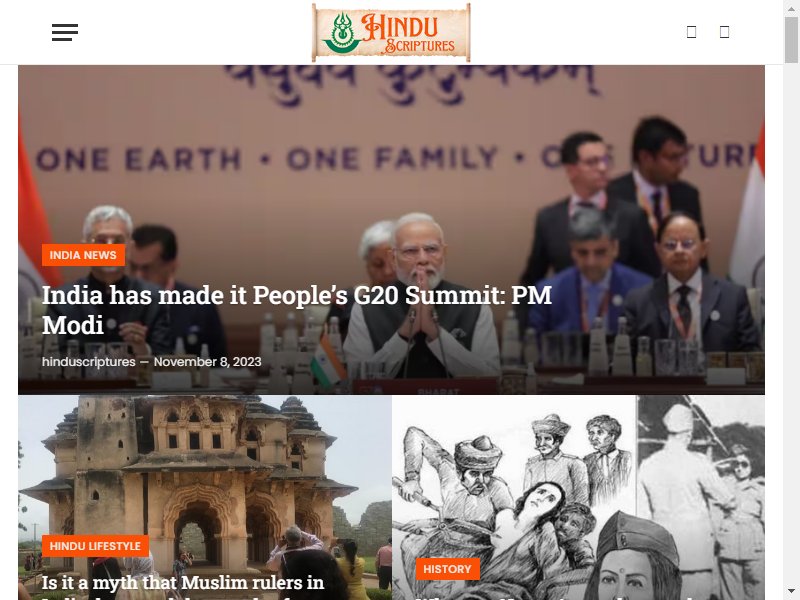Select the HISTORY category tag

pyautogui.click(x=447, y=569)
